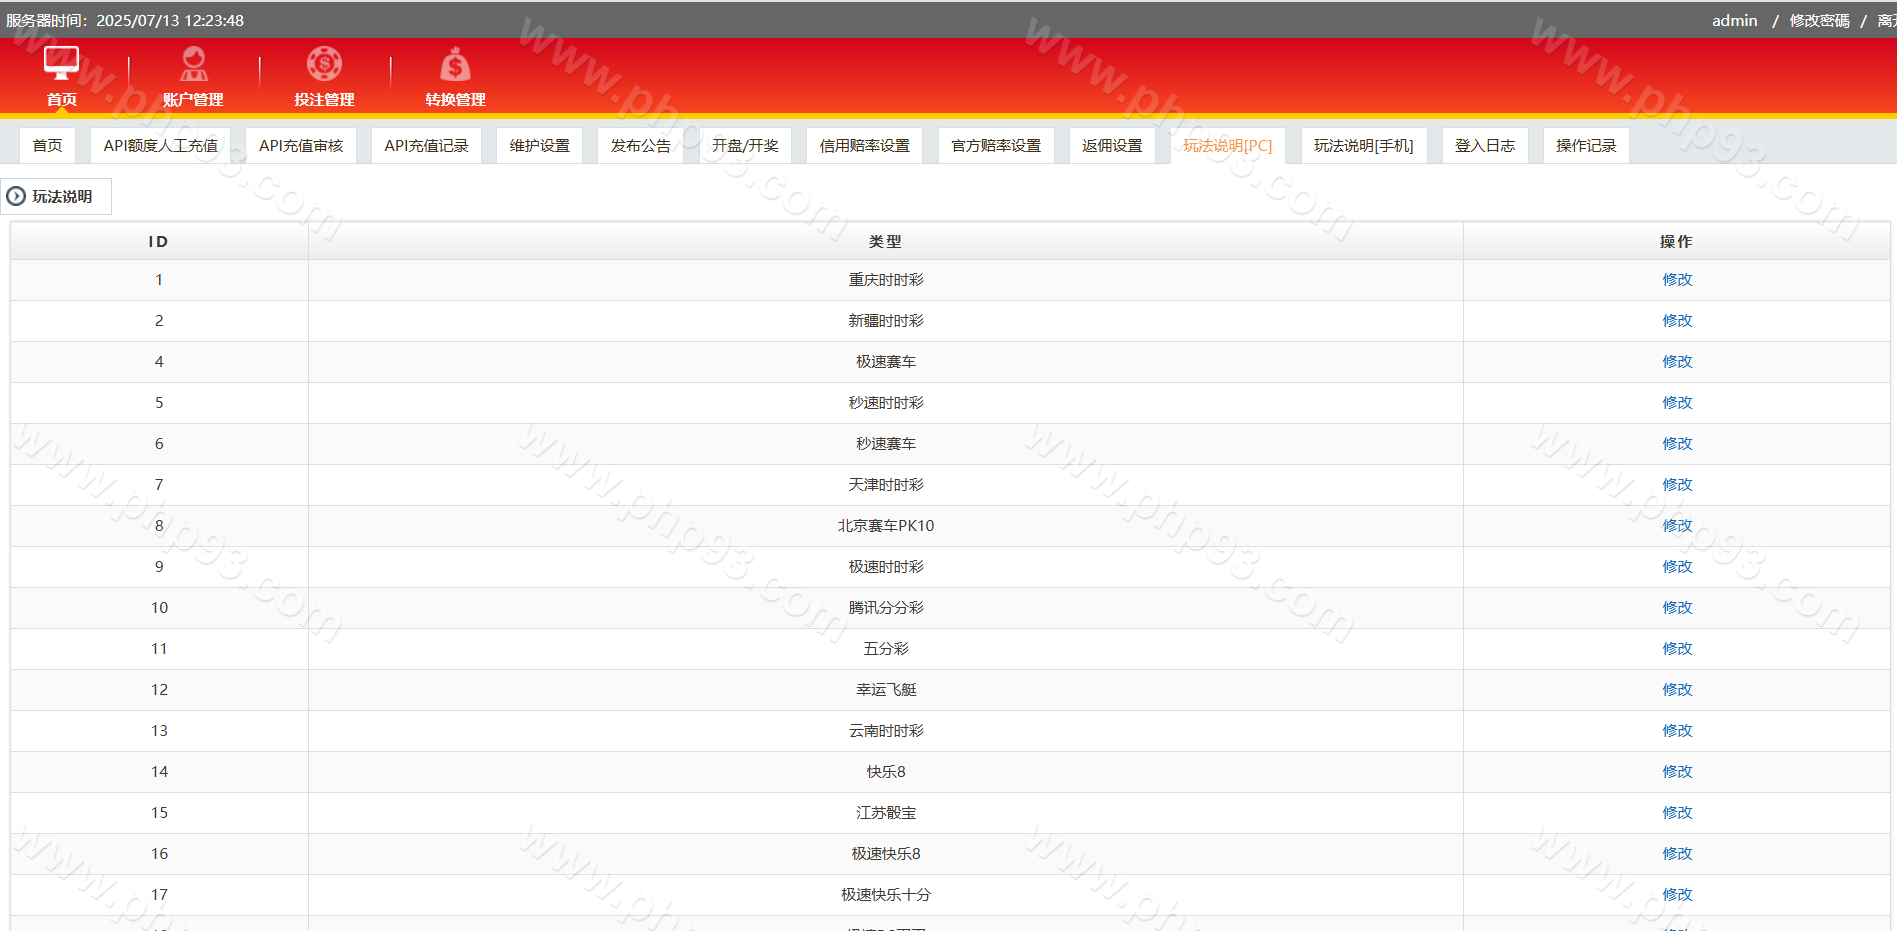Switch to API额度人工充值 tab
1897x931 pixels.
[x=160, y=146]
